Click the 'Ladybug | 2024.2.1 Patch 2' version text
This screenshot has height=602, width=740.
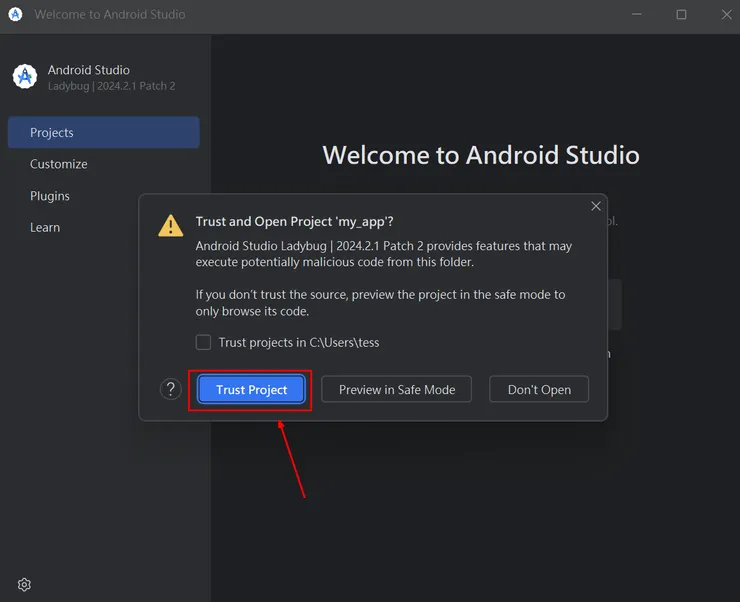point(111,86)
